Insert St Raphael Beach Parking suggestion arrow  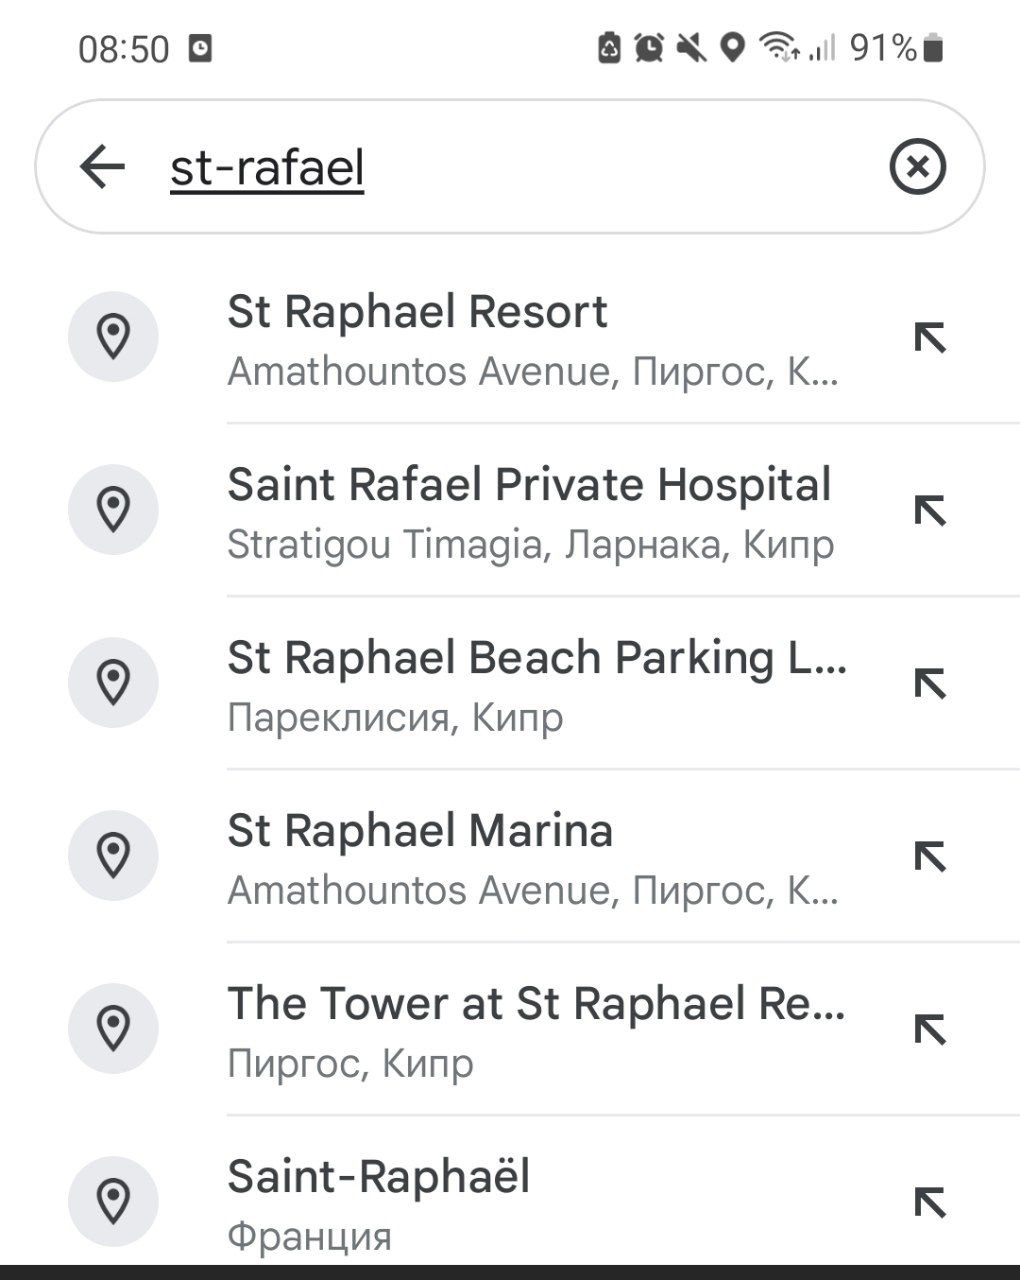929,684
